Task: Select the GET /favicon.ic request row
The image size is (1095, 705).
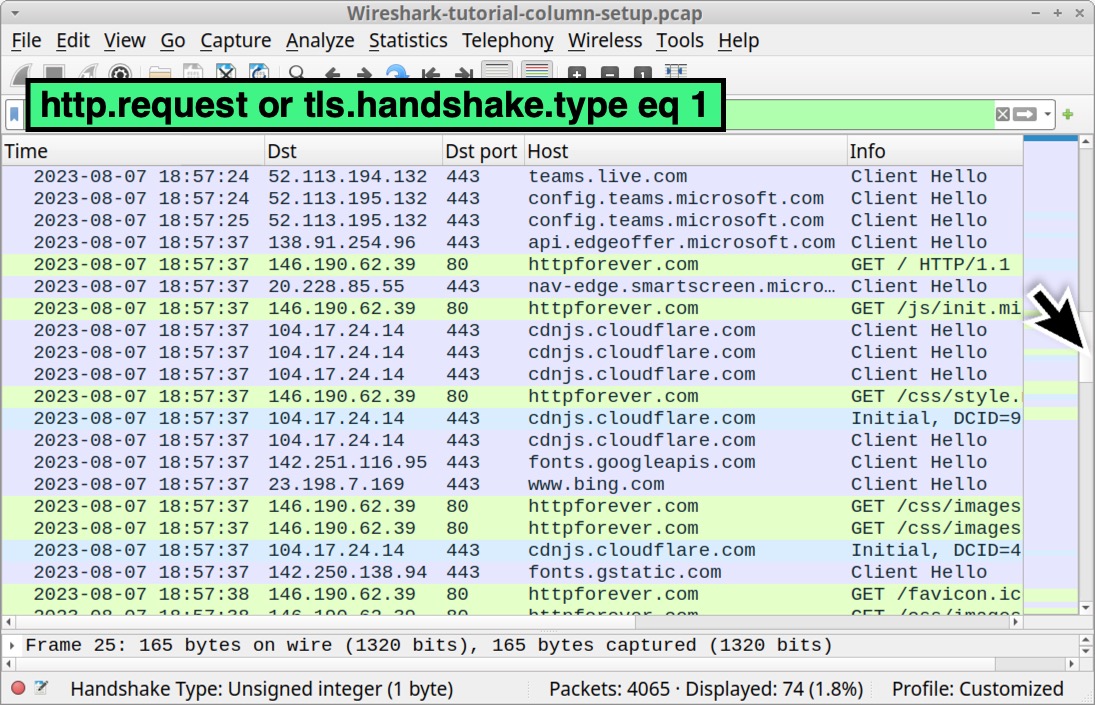Action: point(512,594)
